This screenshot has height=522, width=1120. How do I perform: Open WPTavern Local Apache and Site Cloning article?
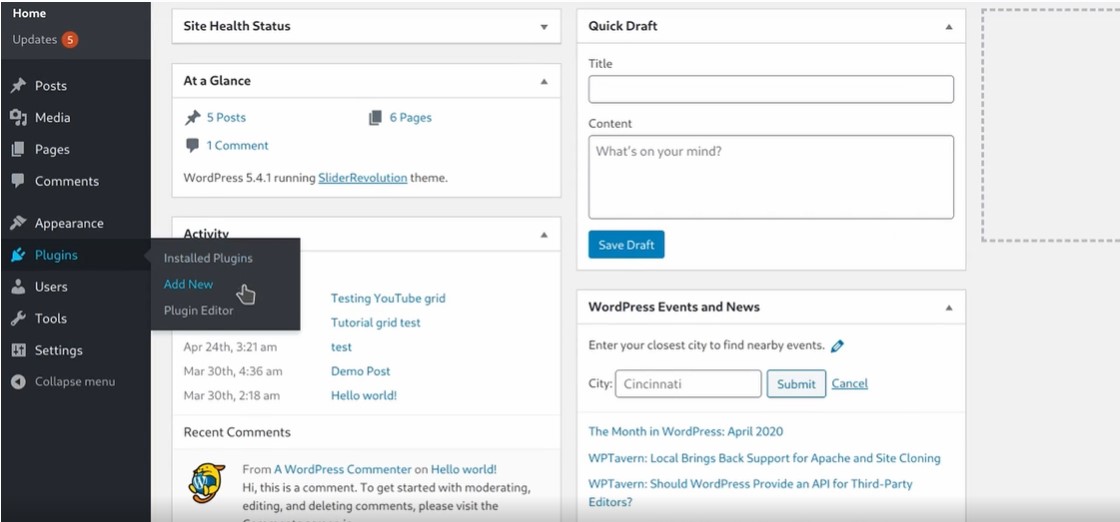click(764, 458)
